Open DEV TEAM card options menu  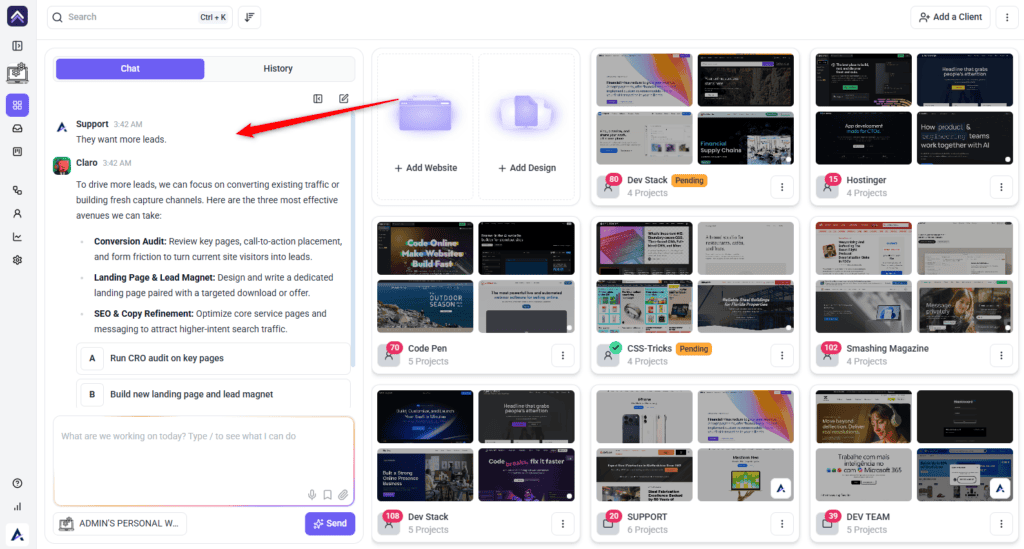coord(1001,524)
